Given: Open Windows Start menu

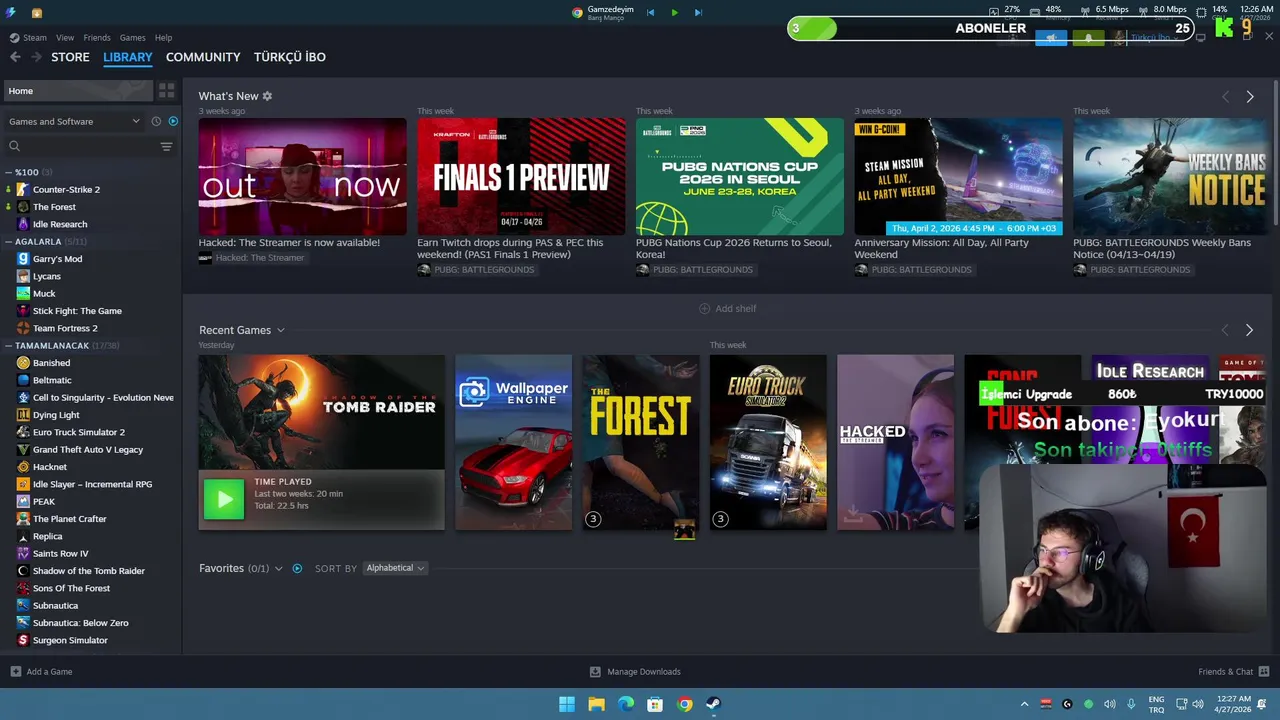Looking at the screenshot, I should [566, 704].
